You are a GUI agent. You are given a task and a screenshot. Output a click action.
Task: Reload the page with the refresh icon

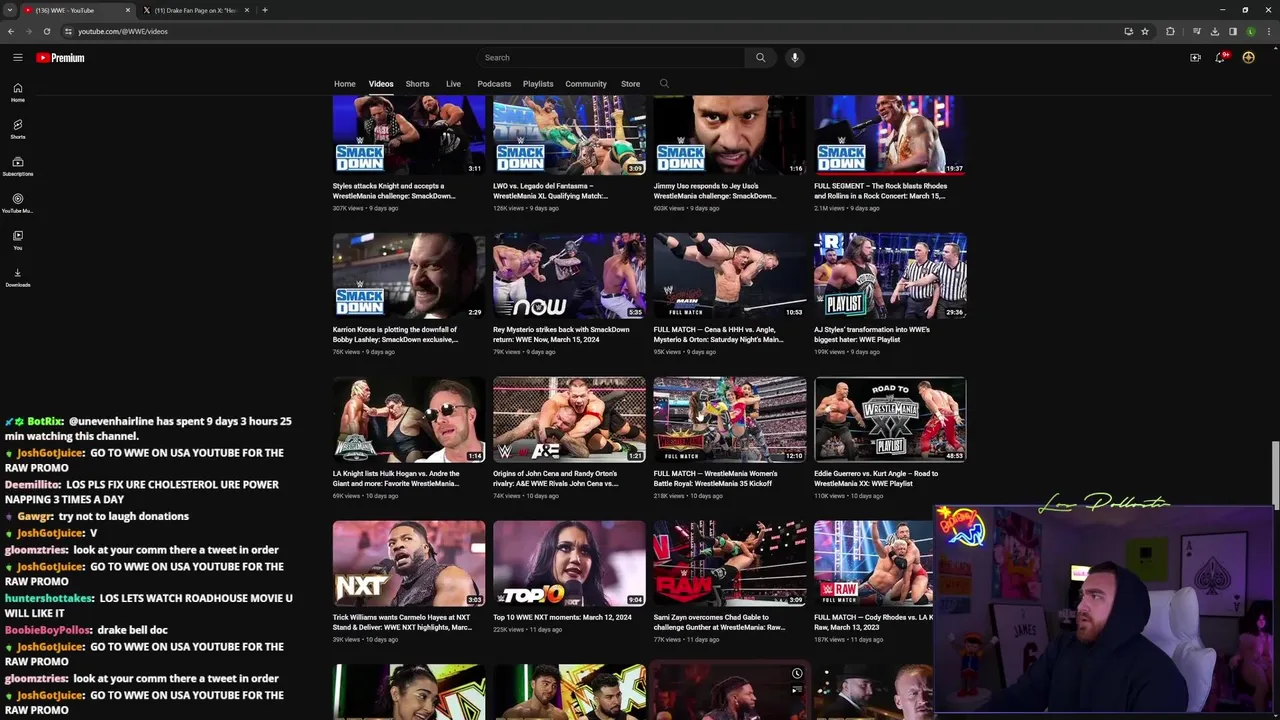[x=47, y=31]
